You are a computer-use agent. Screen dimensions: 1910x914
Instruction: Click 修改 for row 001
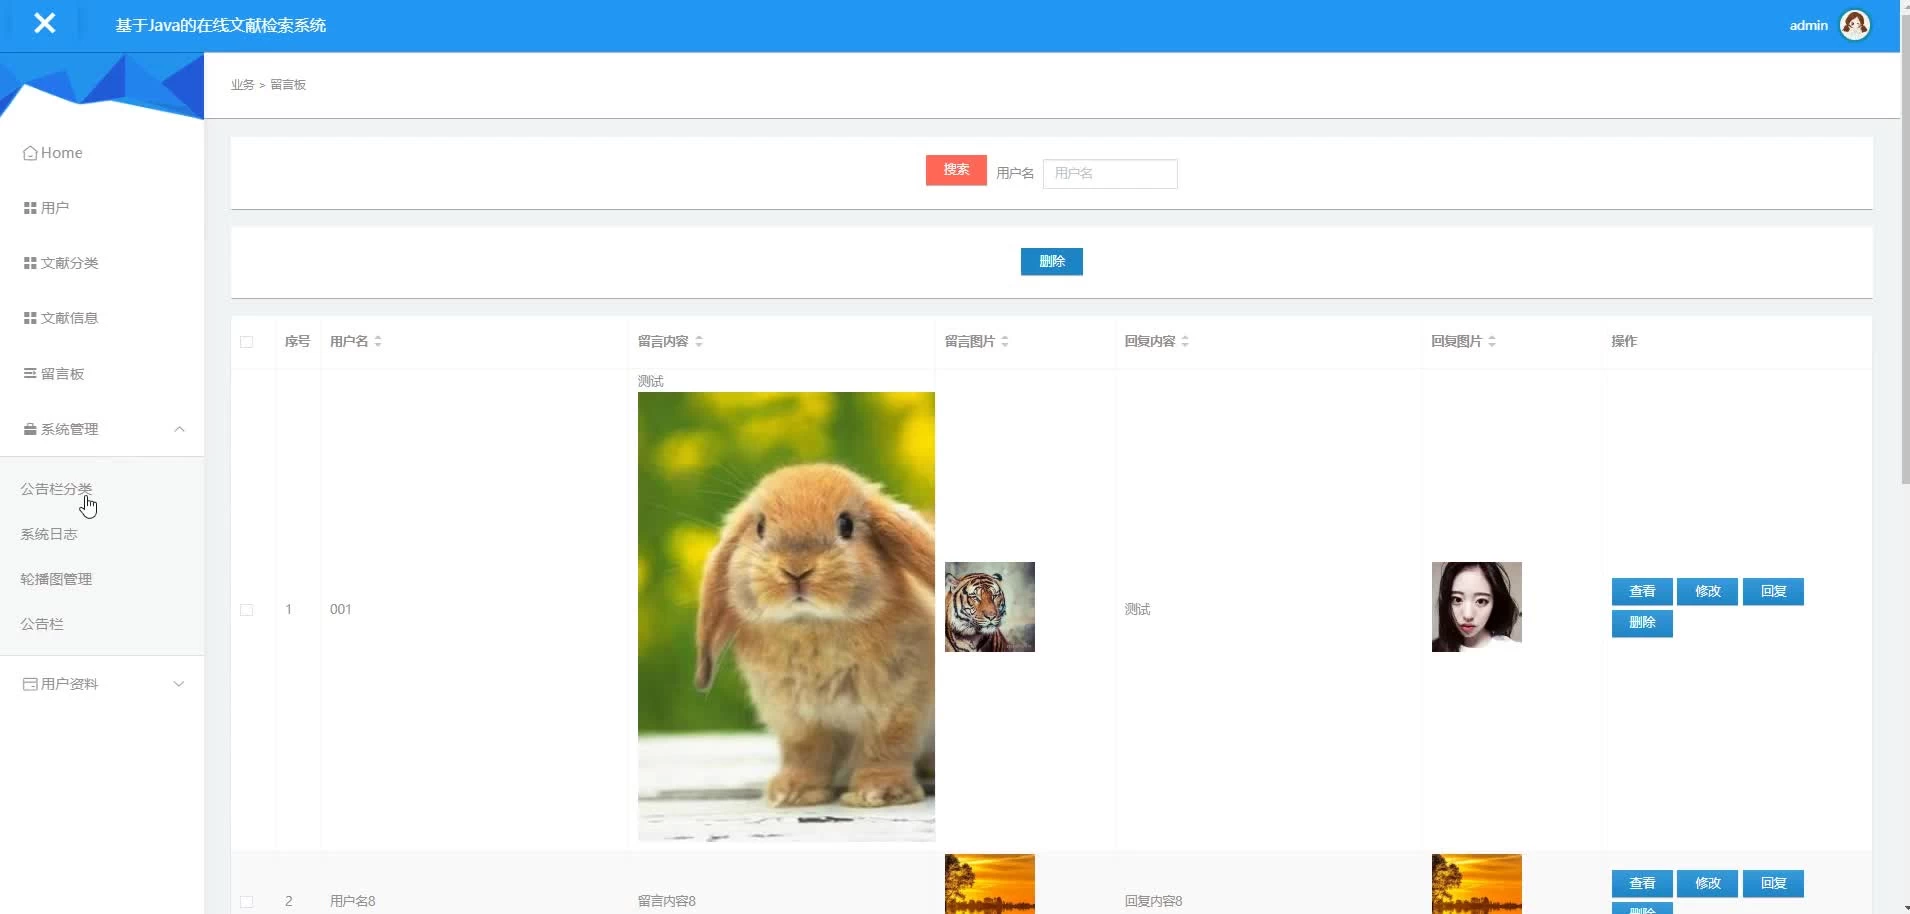[1708, 592]
